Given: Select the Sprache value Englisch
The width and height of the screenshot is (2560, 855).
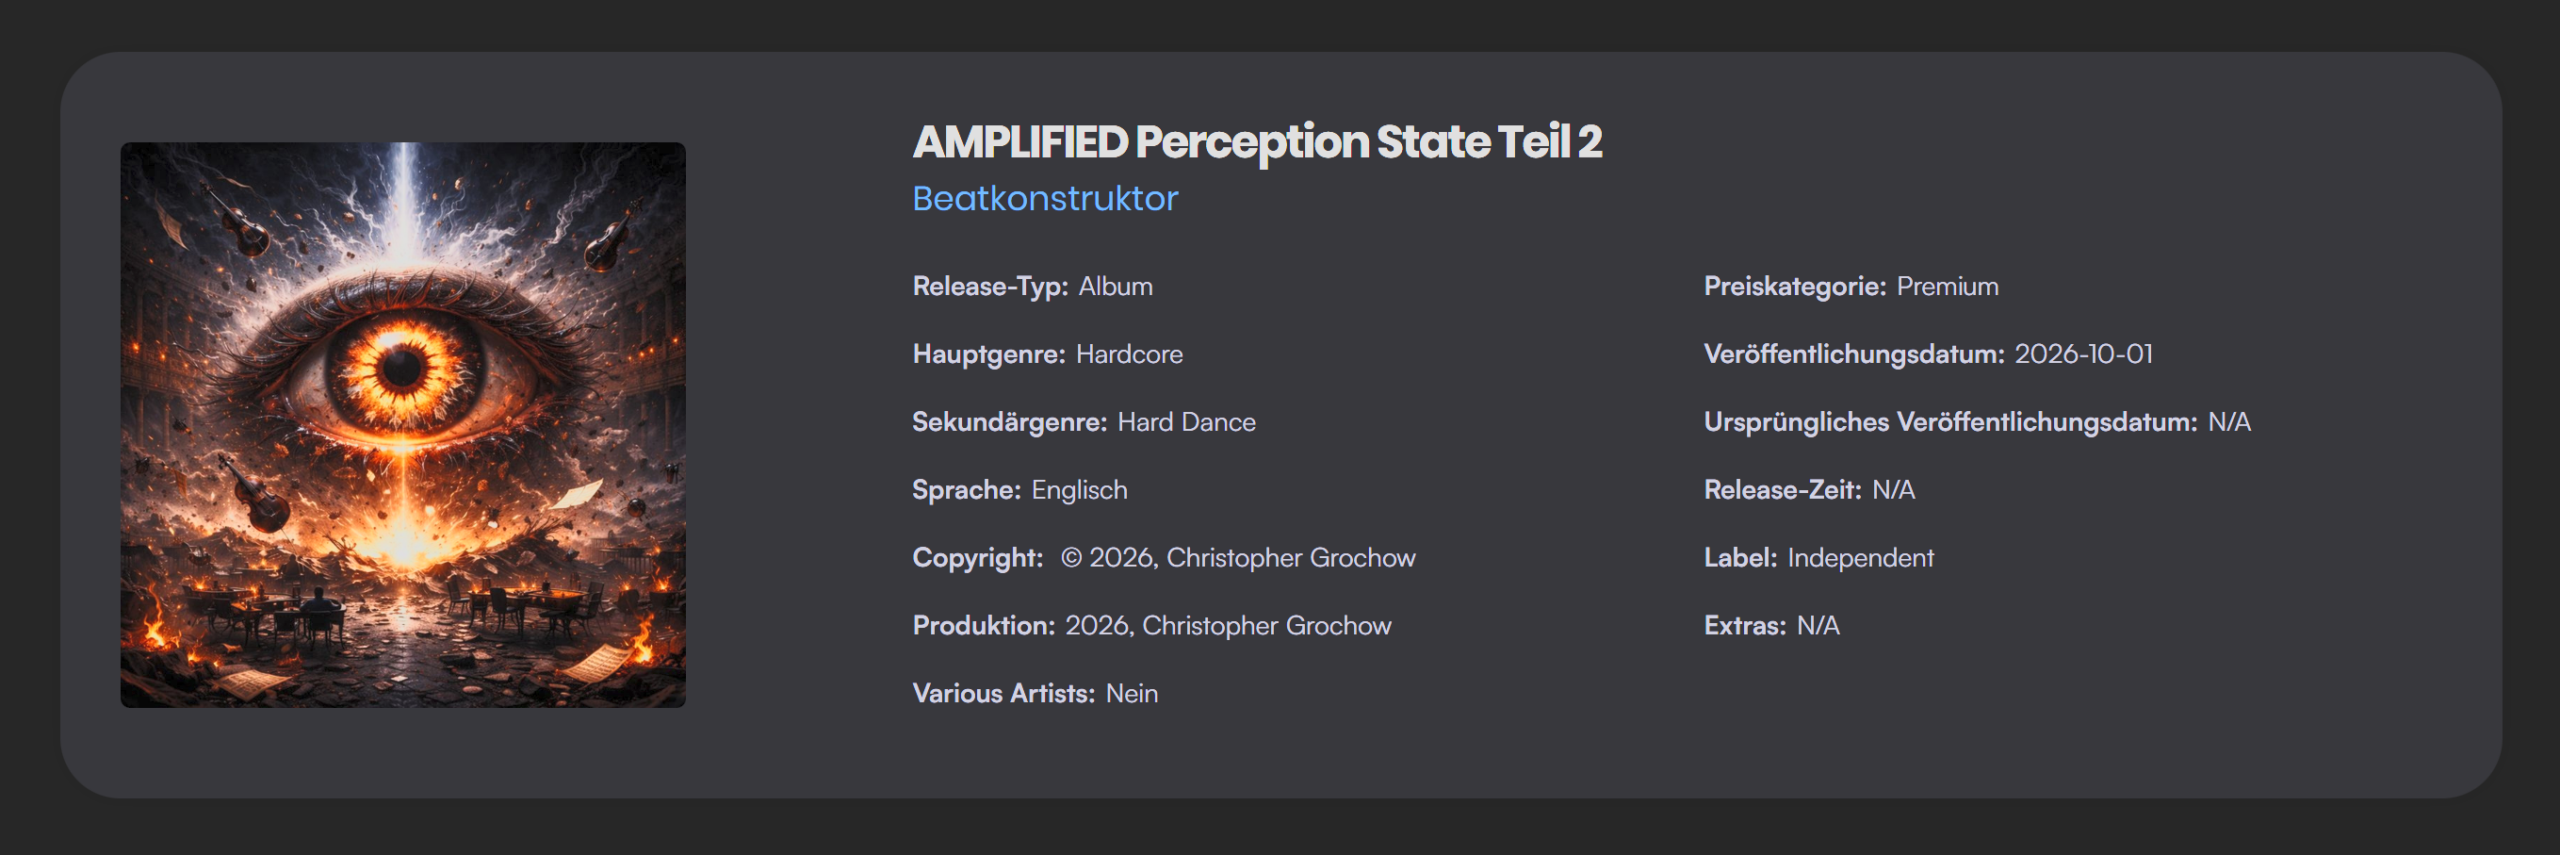Looking at the screenshot, I should click(1079, 491).
